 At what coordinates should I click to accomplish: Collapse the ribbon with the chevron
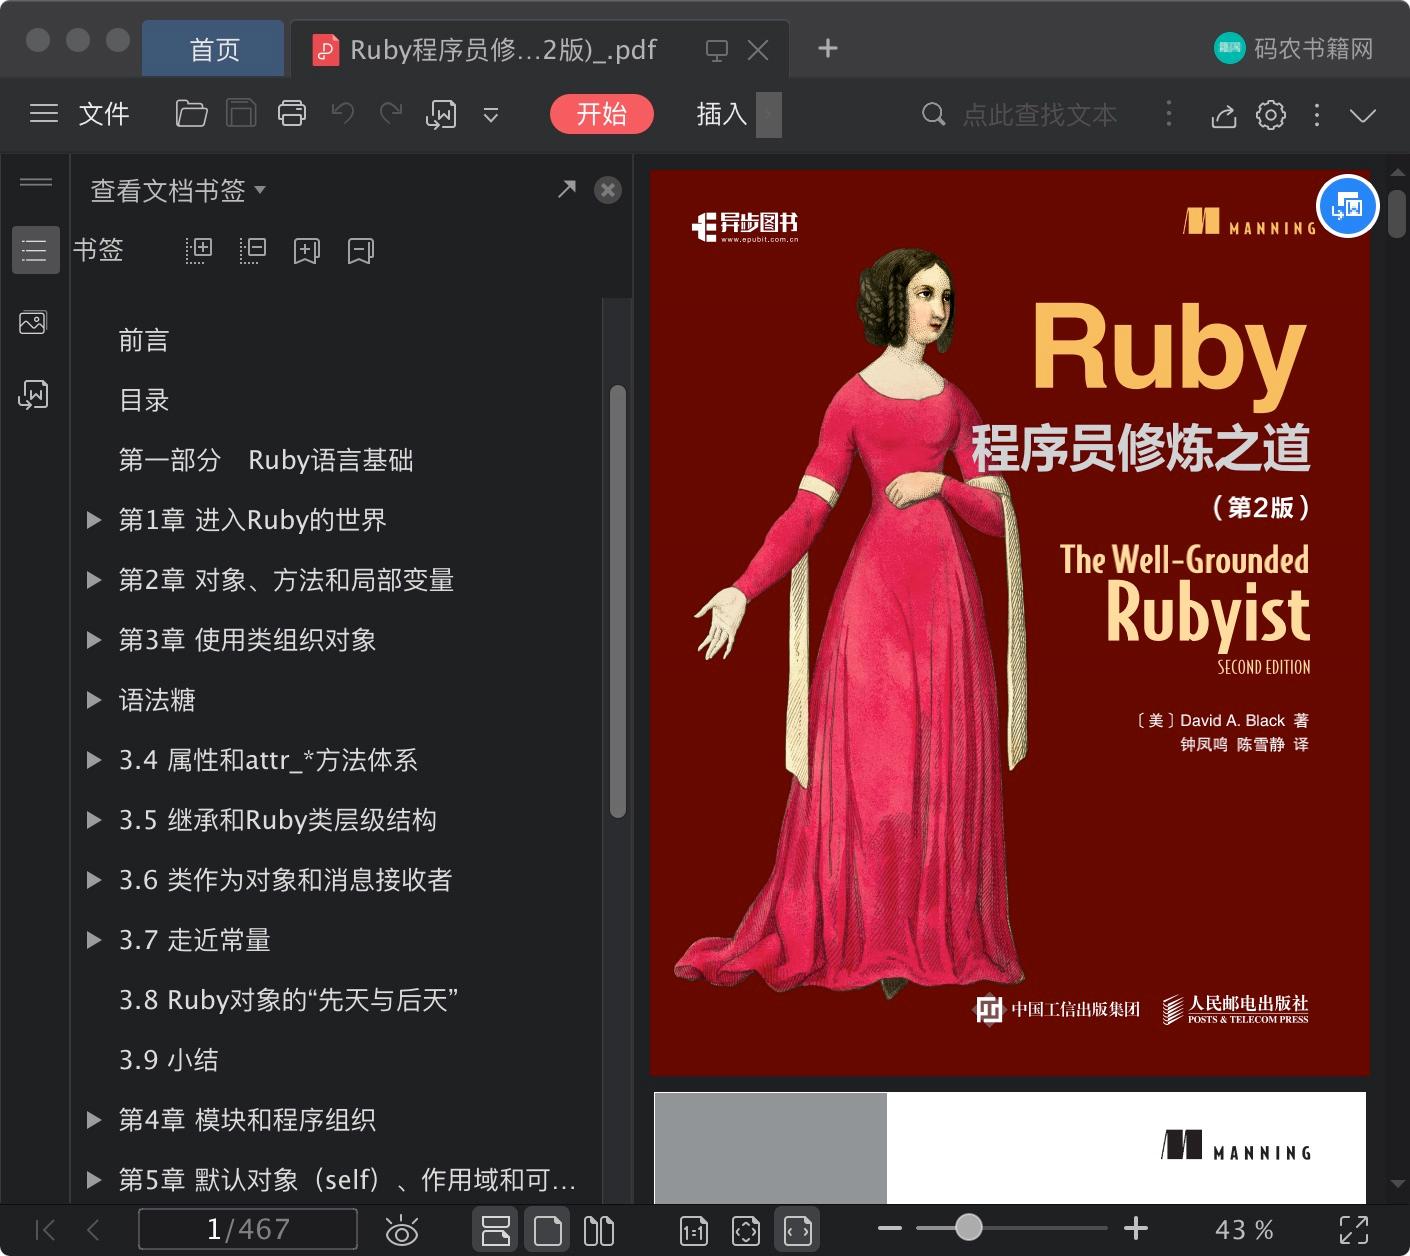pos(1363,115)
